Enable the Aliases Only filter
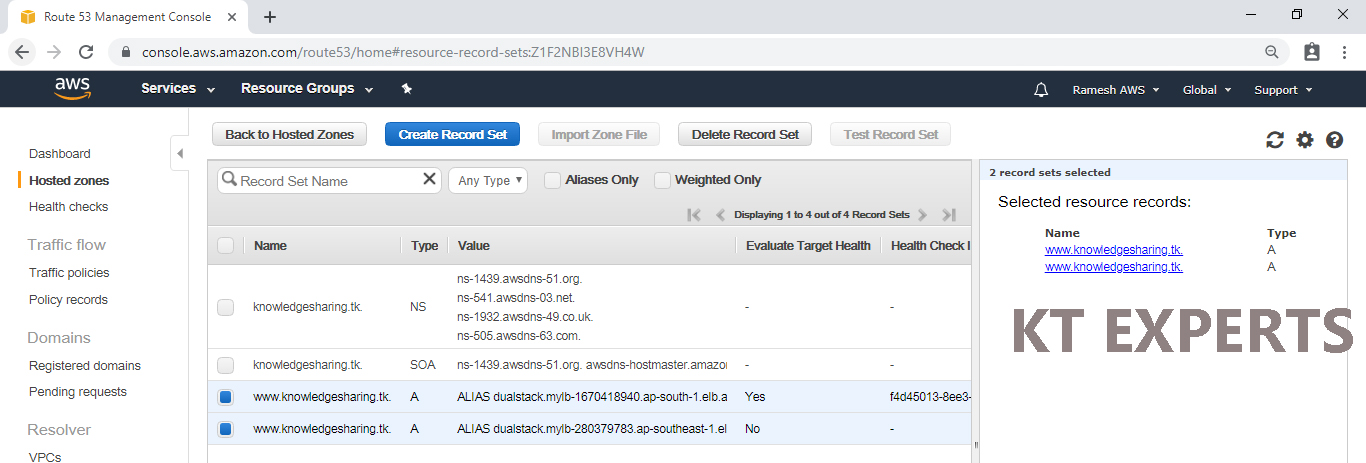The image size is (1366, 463). [x=552, y=180]
